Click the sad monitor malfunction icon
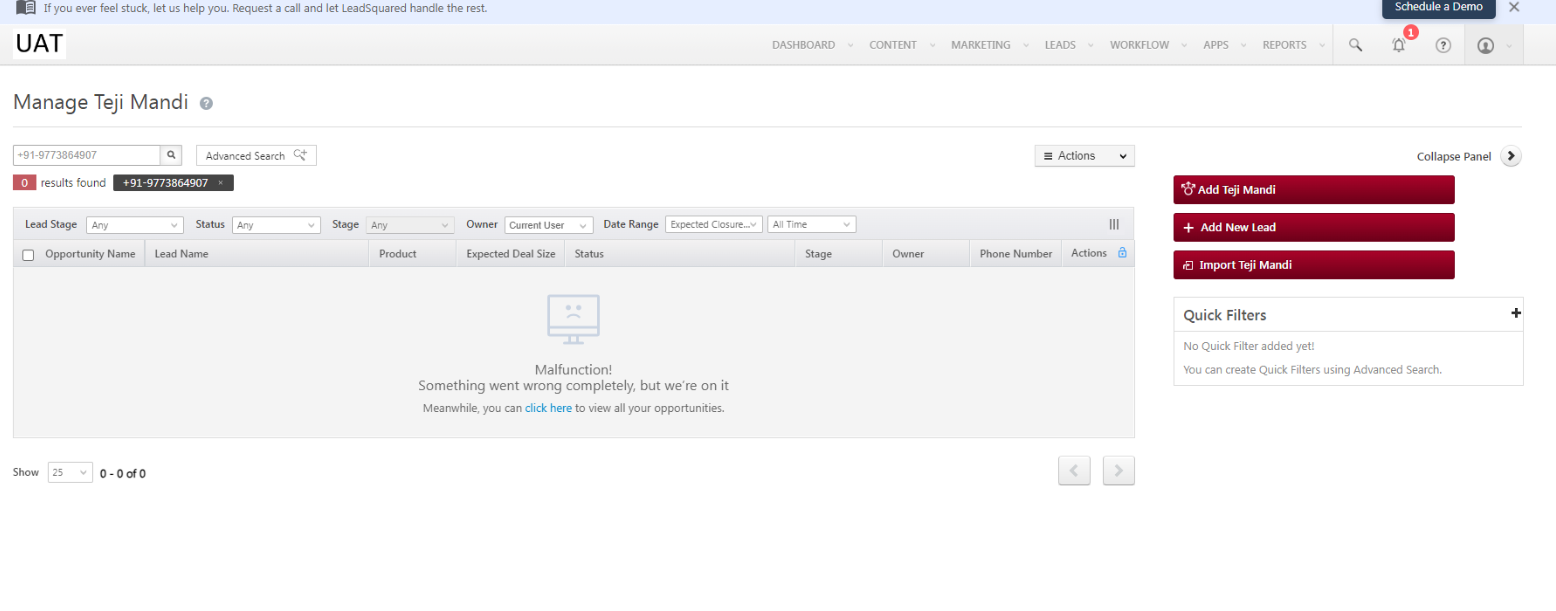The width and height of the screenshot is (1556, 611). click(573, 319)
